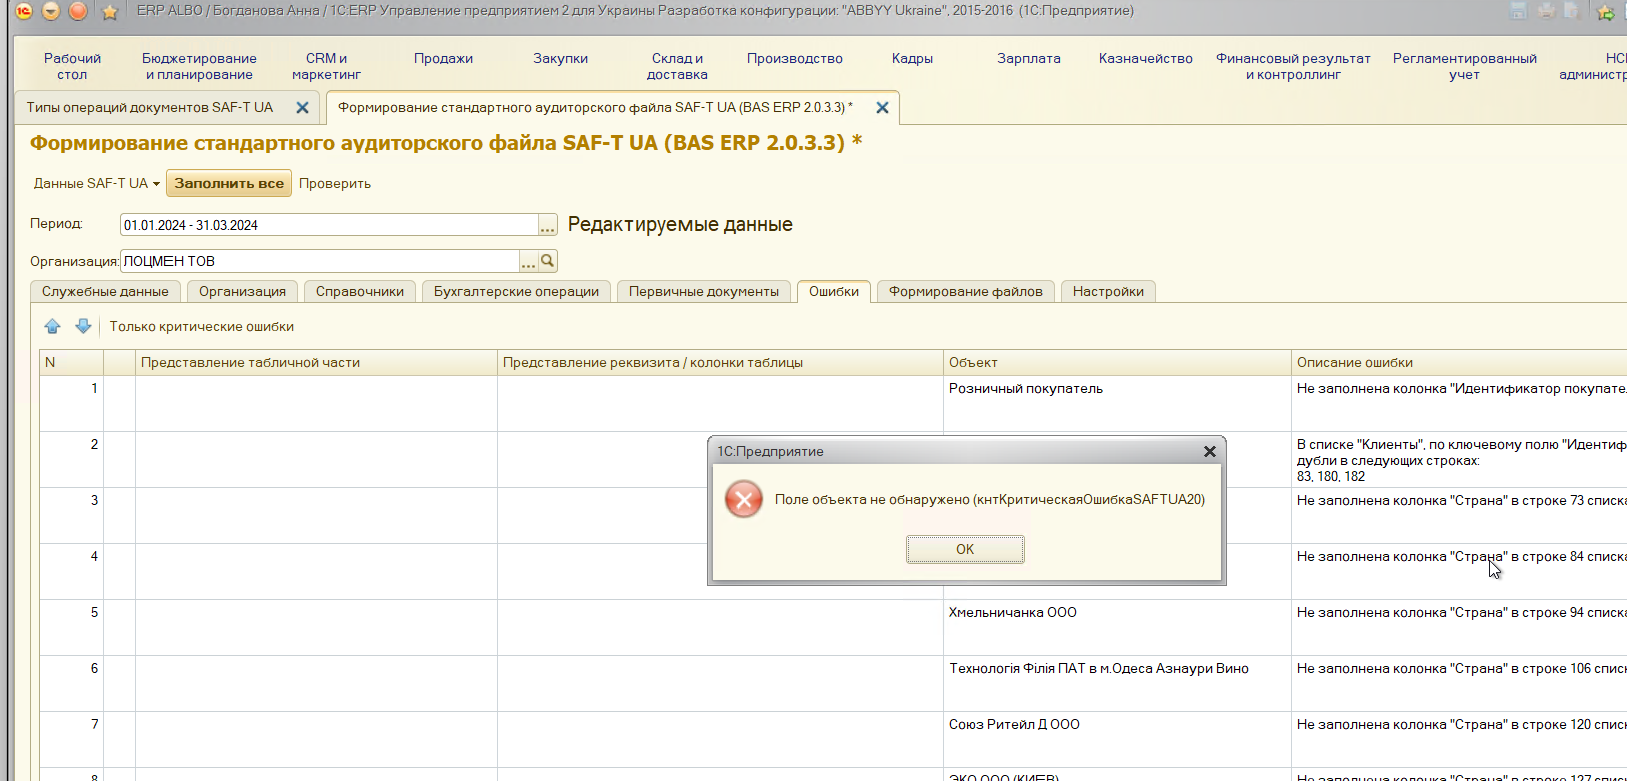Select the 'Хмельничанка ООО' object cell

coord(1117,627)
